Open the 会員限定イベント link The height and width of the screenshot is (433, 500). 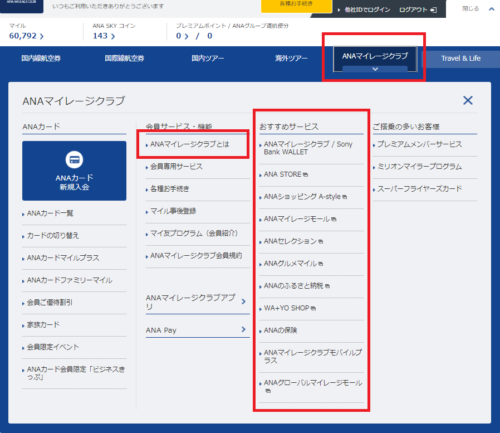pos(53,347)
